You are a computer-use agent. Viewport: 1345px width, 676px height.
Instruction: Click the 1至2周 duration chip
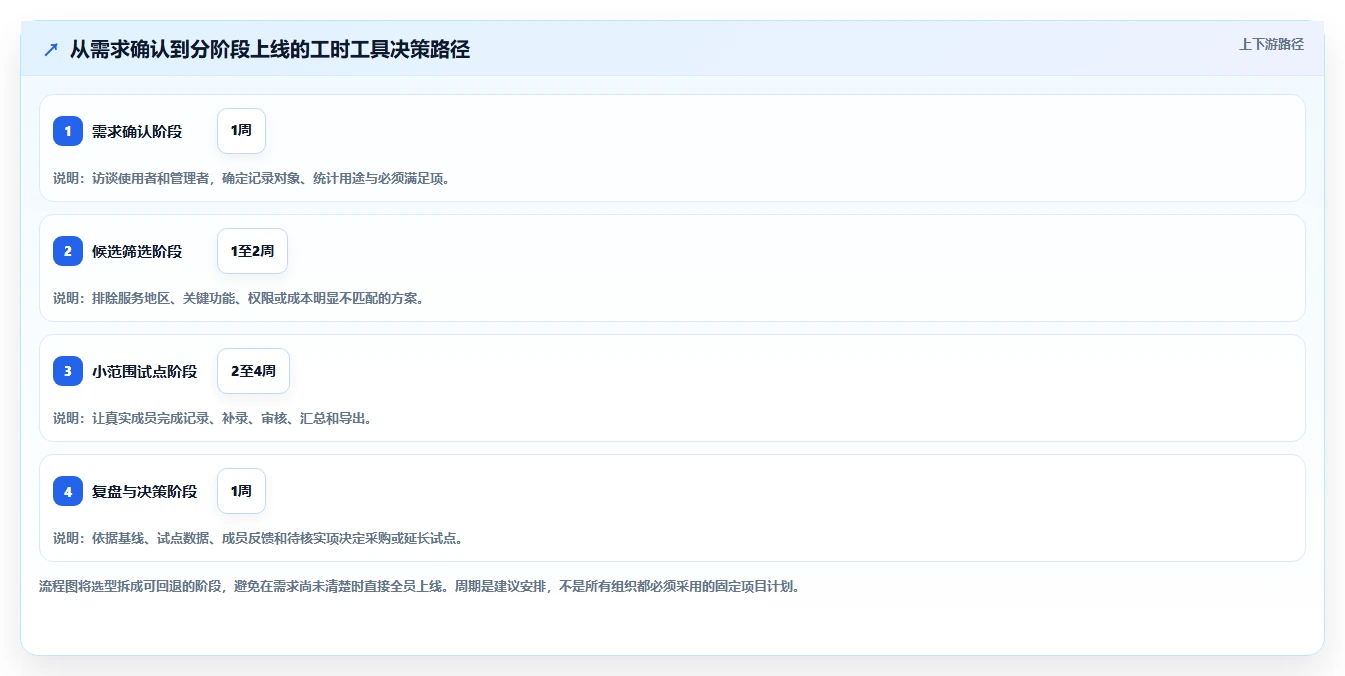coord(252,251)
